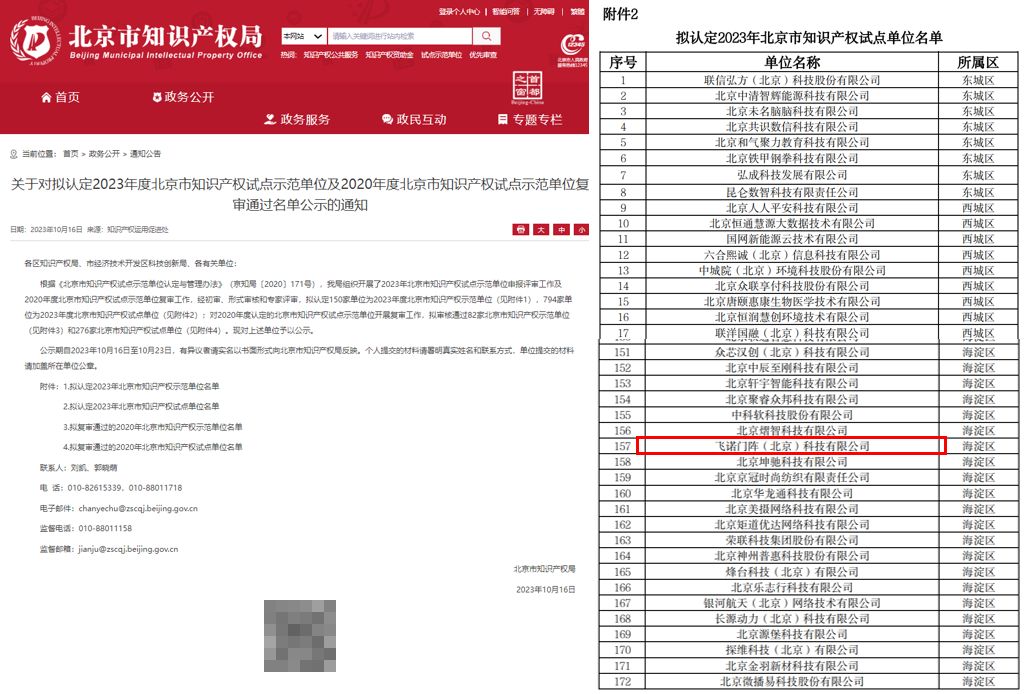Select row 长源动力（北京）科技有限公司
The width and height of the screenshot is (1030, 694).
click(809, 619)
